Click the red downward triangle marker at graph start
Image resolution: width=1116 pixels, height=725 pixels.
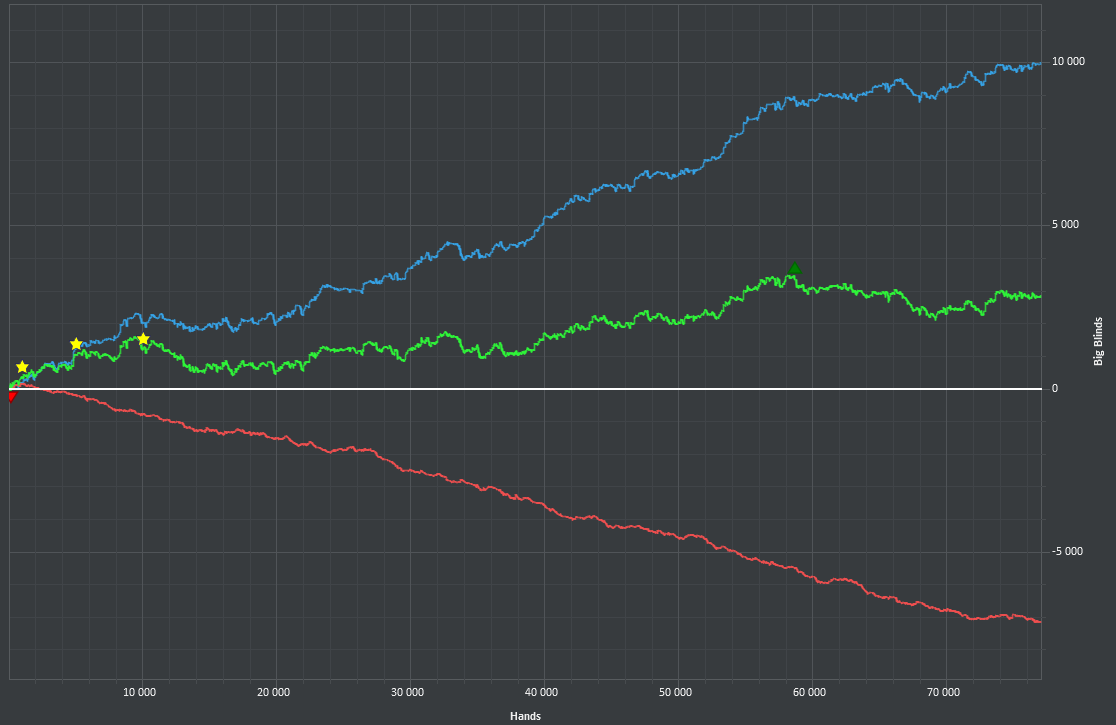pos(12,396)
